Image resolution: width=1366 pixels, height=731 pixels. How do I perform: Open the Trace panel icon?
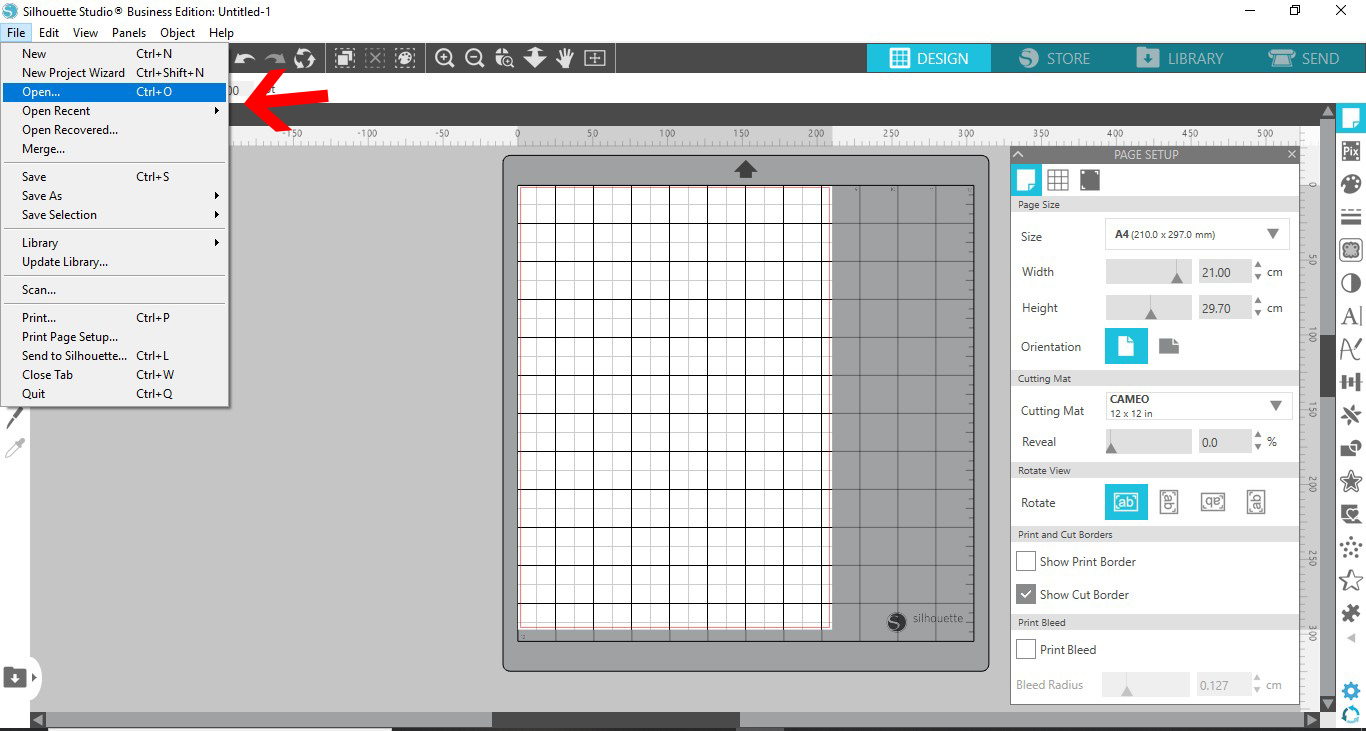[1351, 250]
